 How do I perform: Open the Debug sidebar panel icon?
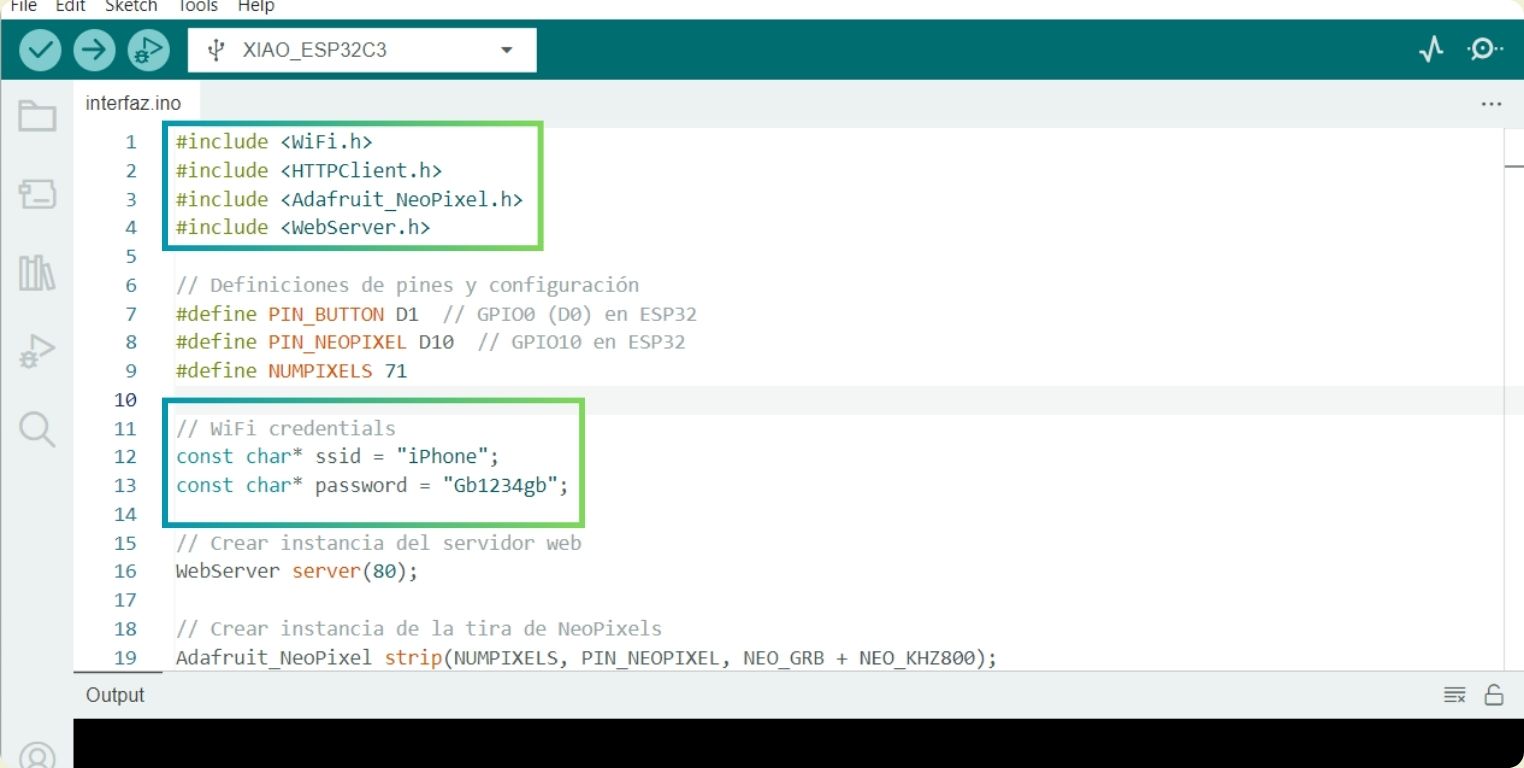tap(37, 352)
